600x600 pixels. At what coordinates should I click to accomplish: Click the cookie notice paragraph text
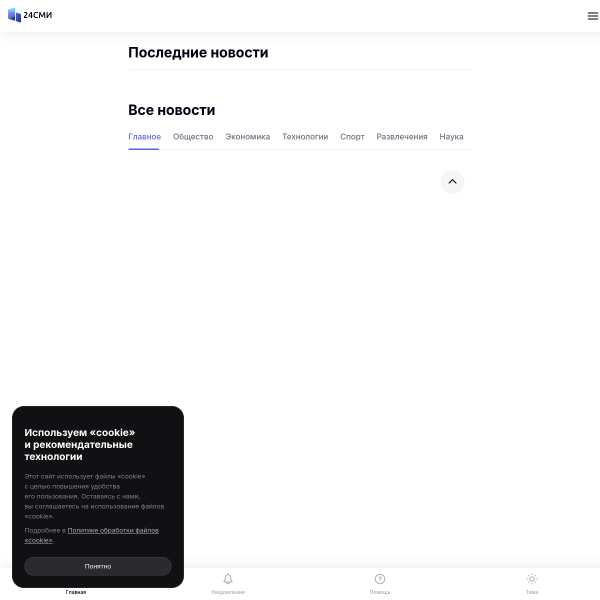(x=94, y=496)
